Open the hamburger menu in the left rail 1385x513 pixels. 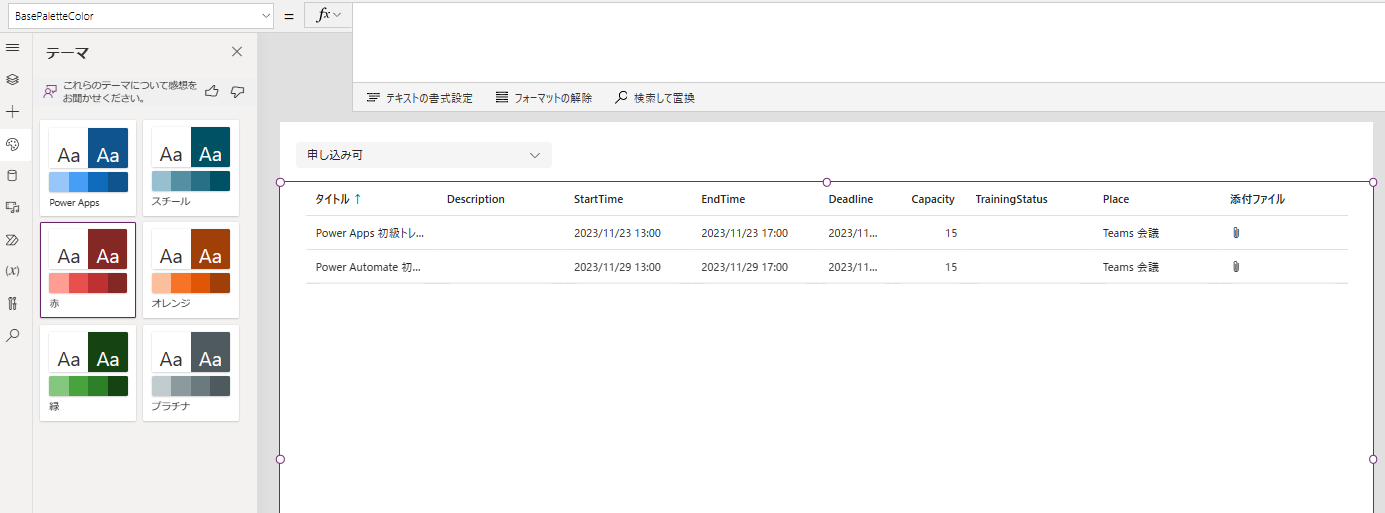(x=12, y=48)
